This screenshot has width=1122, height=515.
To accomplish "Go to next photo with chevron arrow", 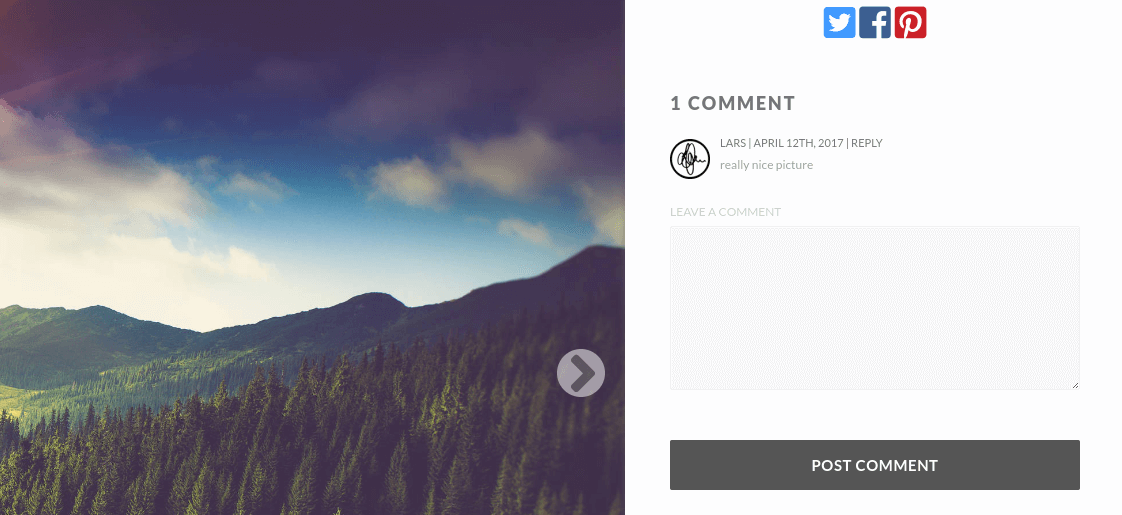I will tap(581, 373).
